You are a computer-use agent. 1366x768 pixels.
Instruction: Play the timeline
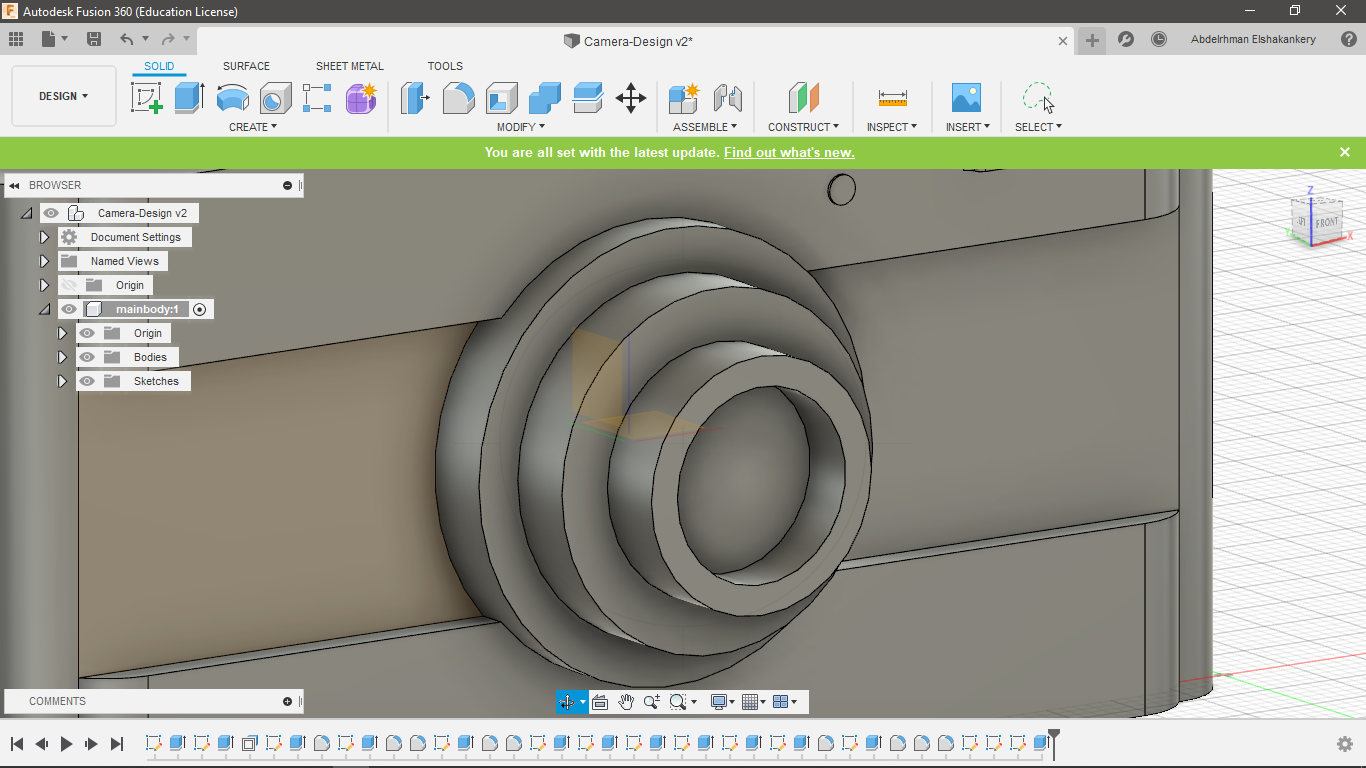click(67, 744)
